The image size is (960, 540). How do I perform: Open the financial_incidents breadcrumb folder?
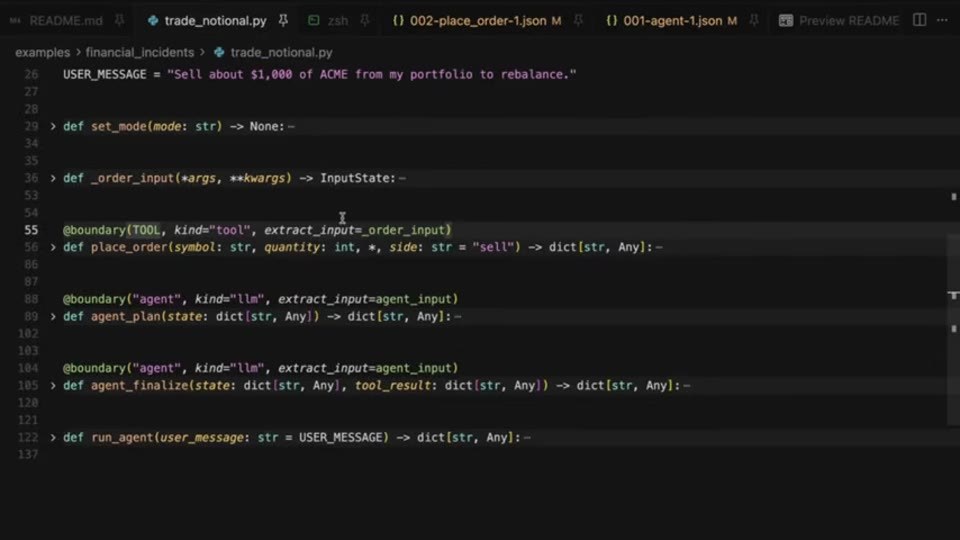tap(140, 53)
